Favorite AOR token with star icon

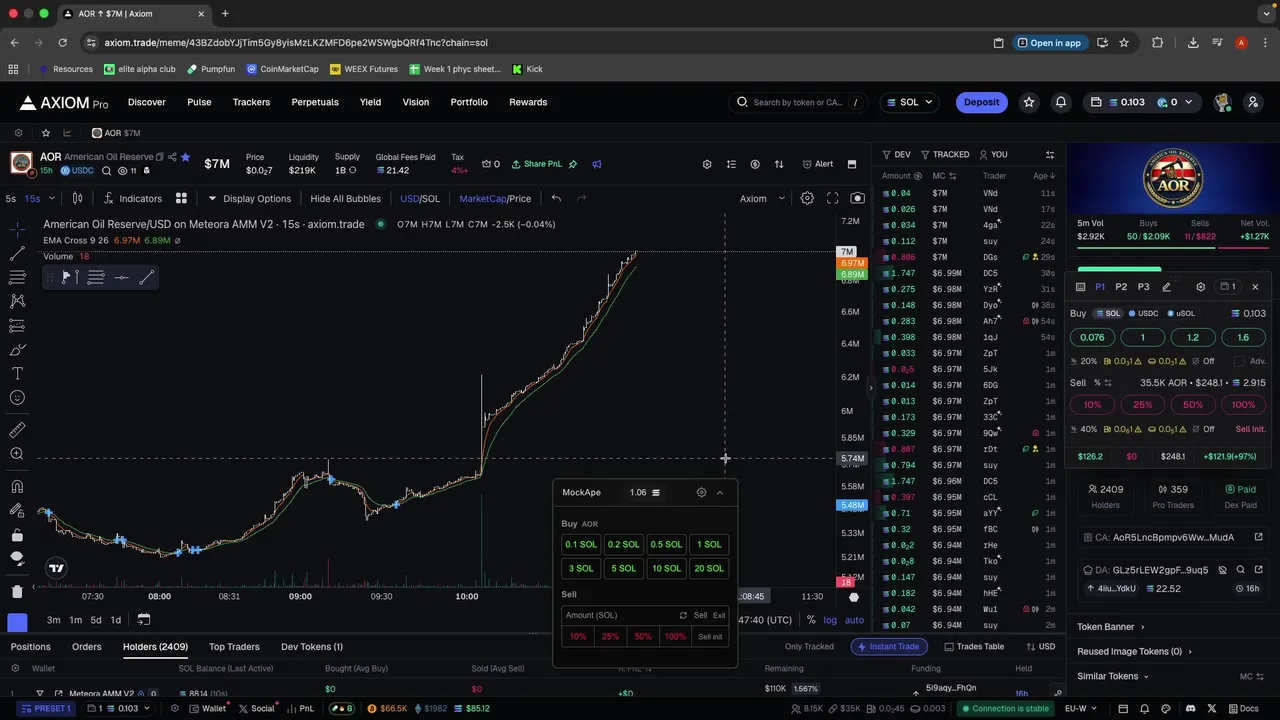[185, 157]
